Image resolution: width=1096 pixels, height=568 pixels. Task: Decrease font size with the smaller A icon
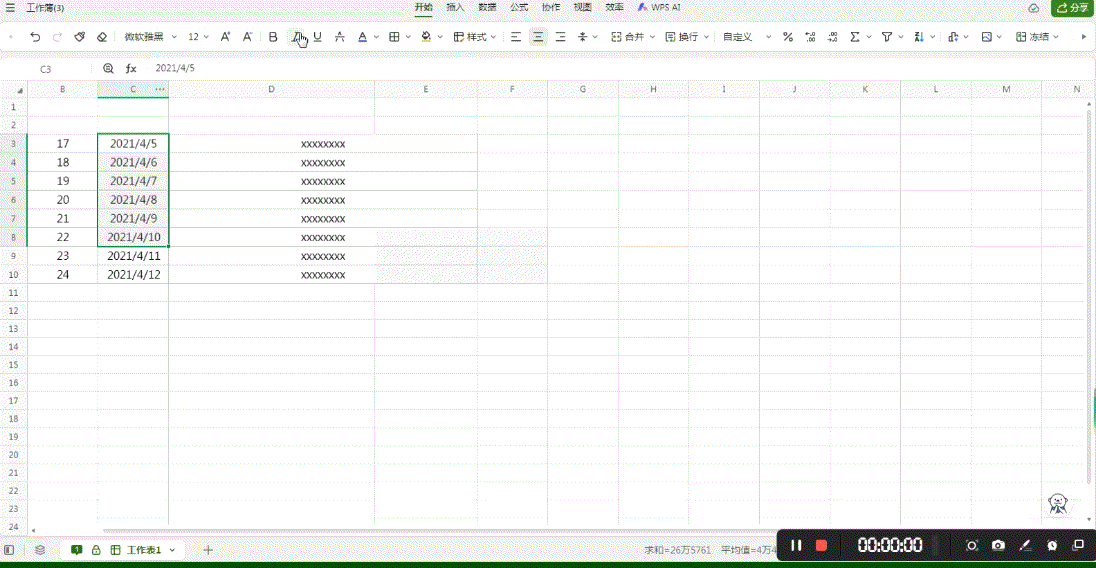click(x=247, y=37)
